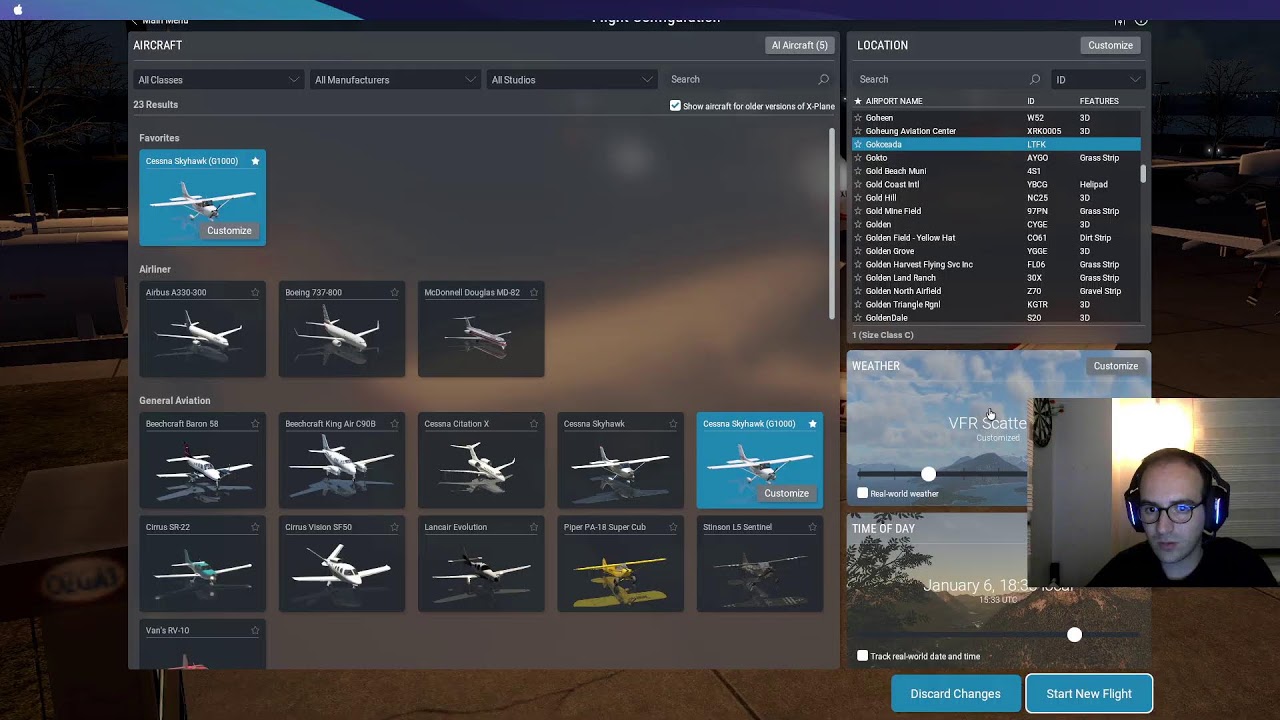
Task: Customize the Favorites Cessna Skyhawk G1000
Action: click(229, 231)
